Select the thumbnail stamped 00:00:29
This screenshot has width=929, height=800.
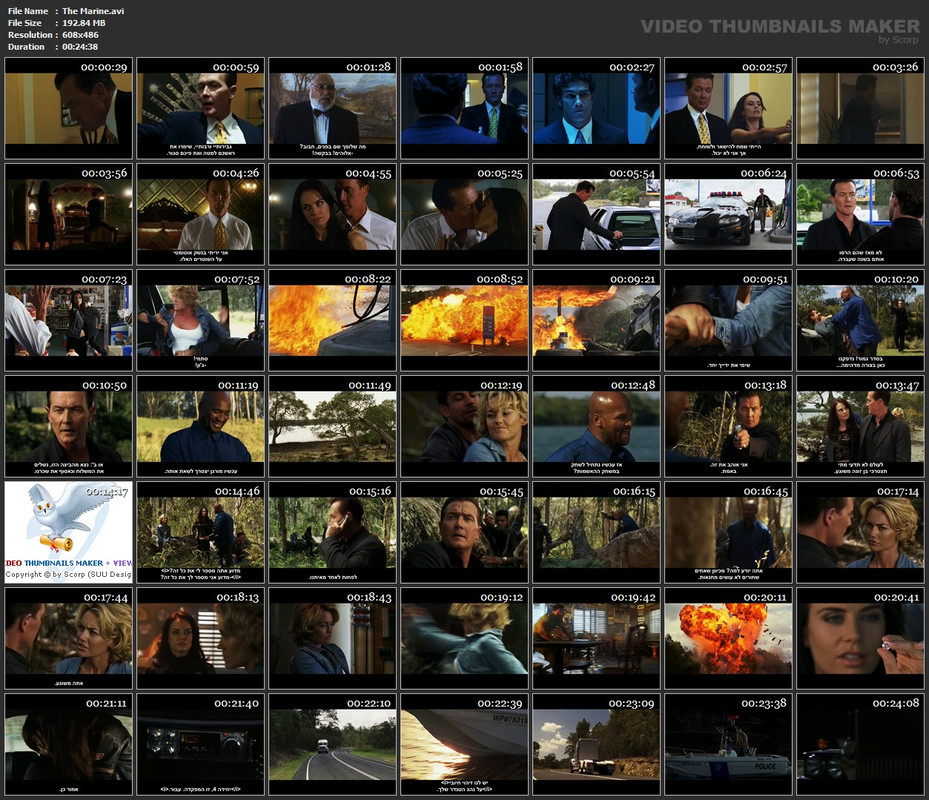[69, 108]
